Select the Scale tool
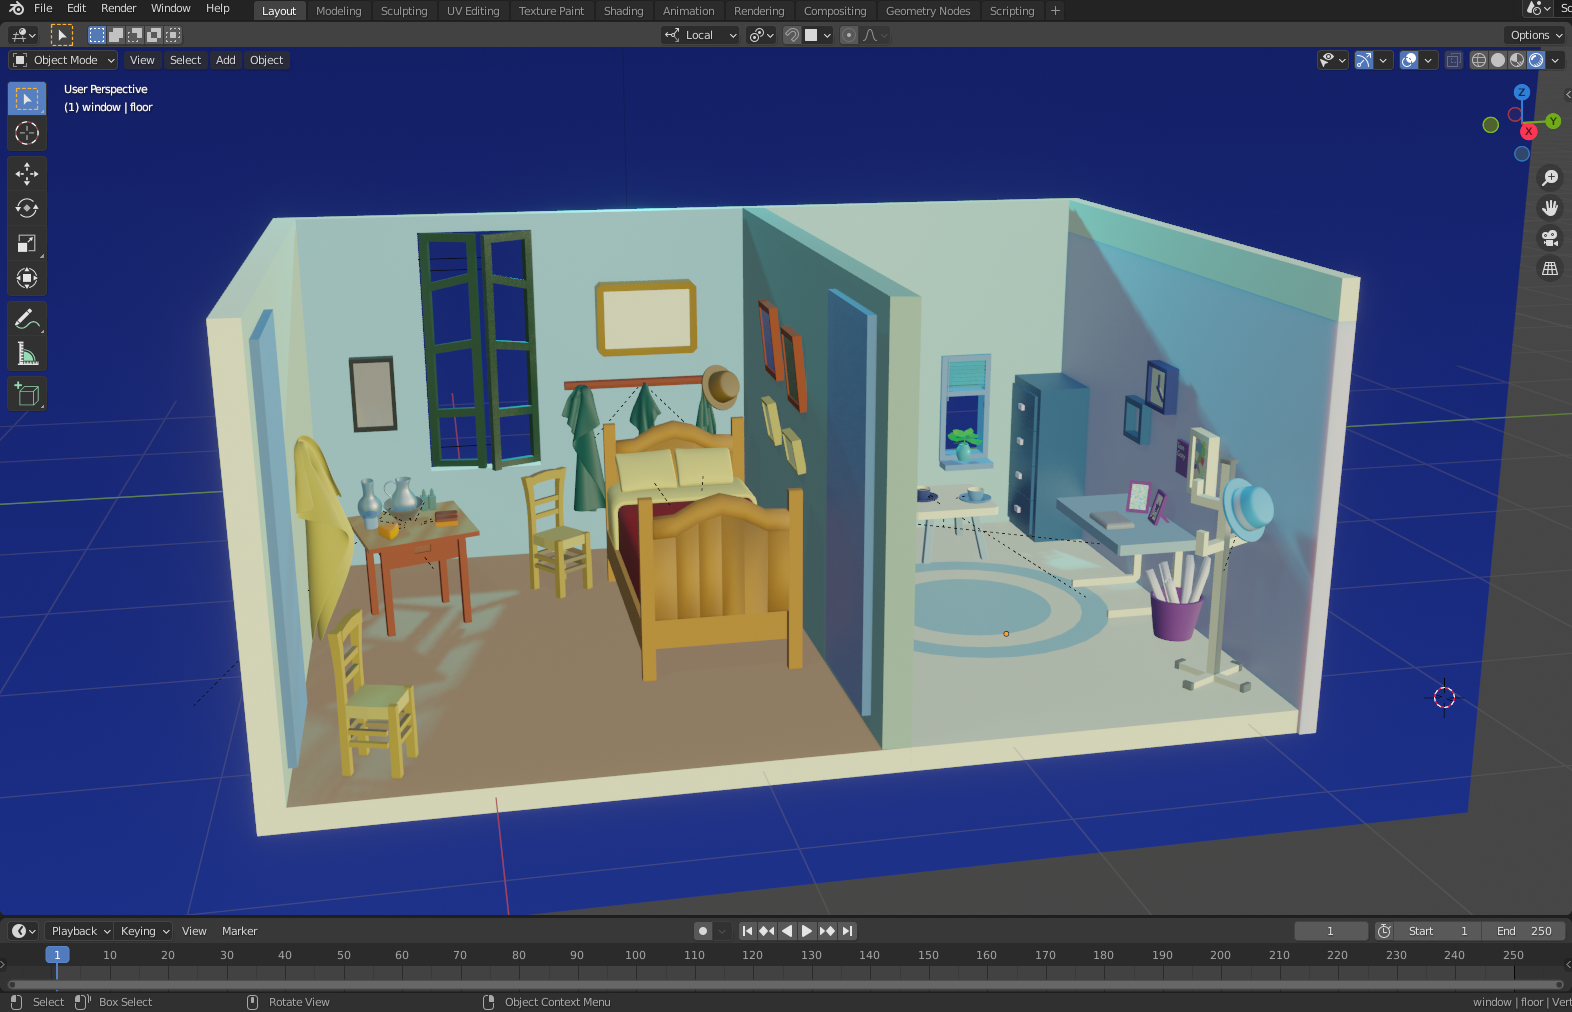This screenshot has width=1572, height=1012. coord(27,243)
